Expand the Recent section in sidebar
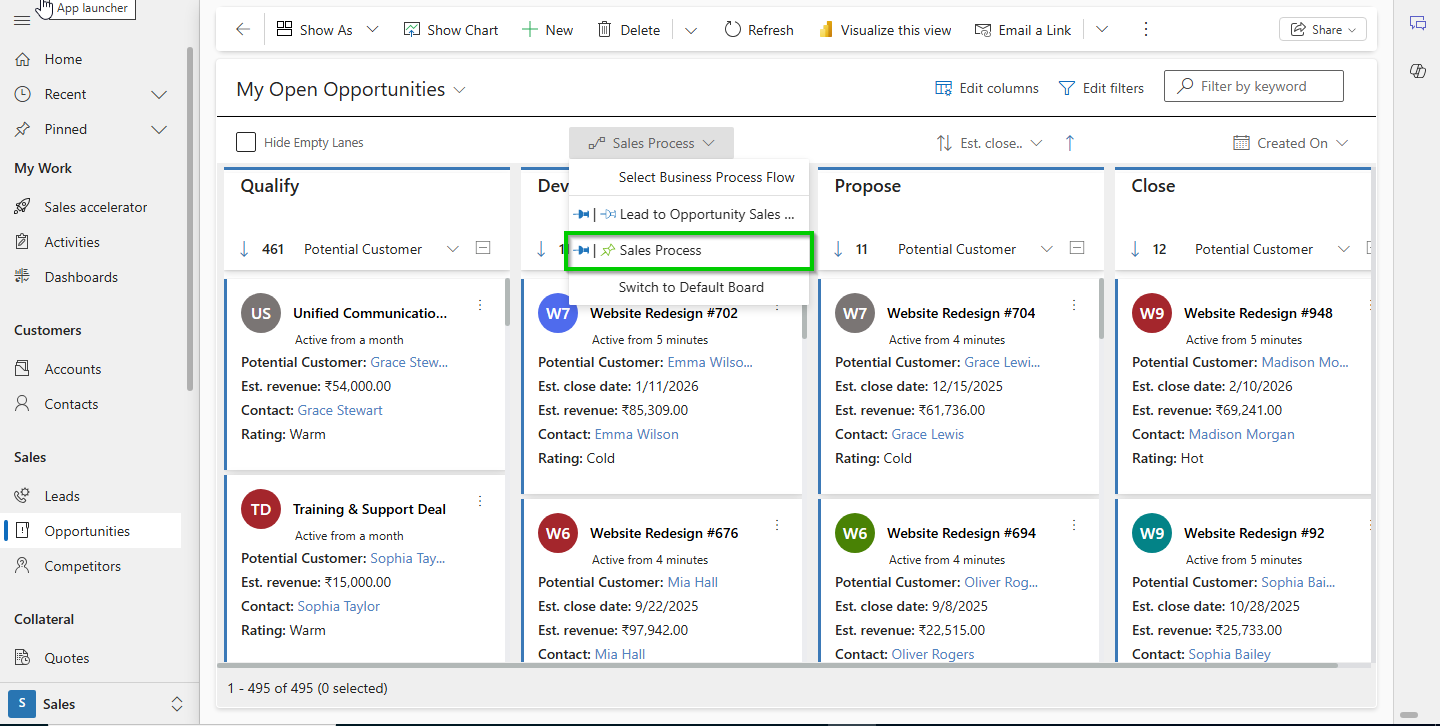 click(x=158, y=94)
